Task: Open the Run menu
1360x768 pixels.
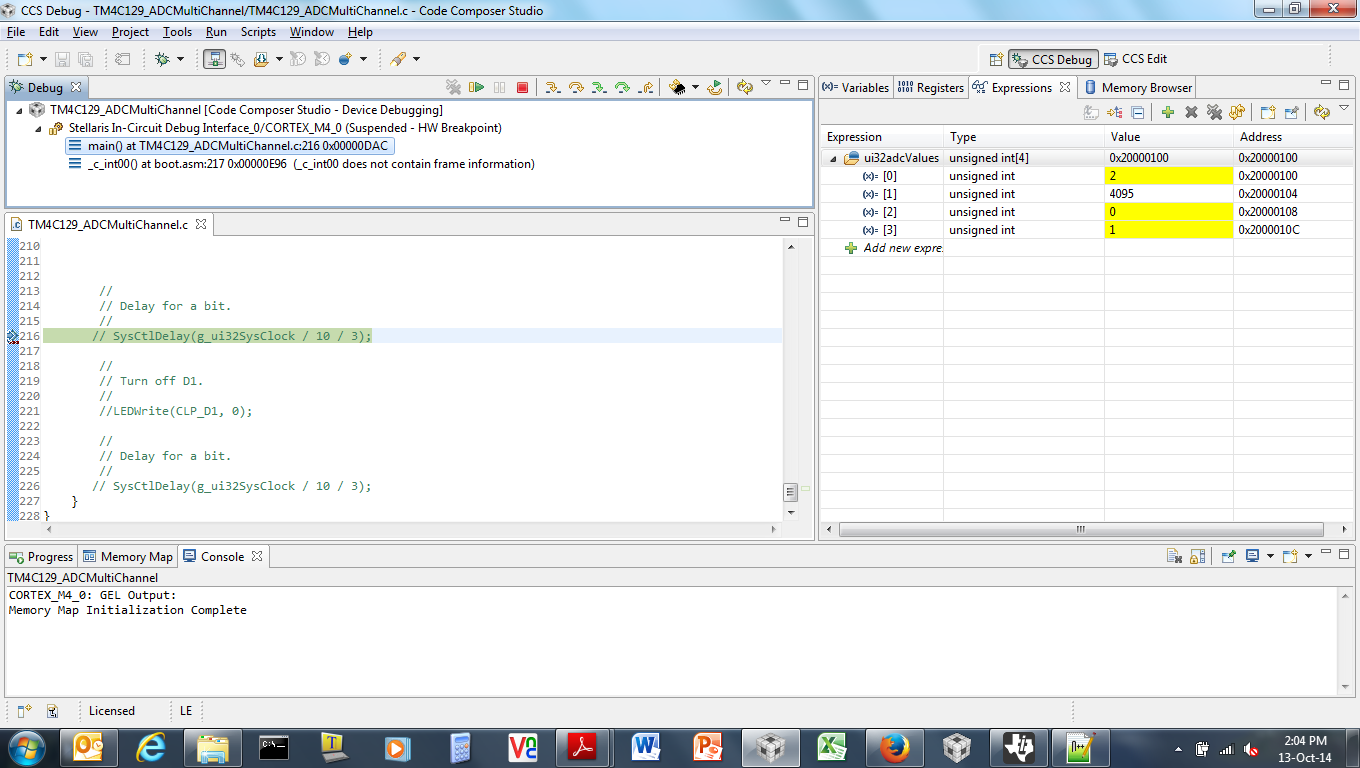Action: [216, 32]
